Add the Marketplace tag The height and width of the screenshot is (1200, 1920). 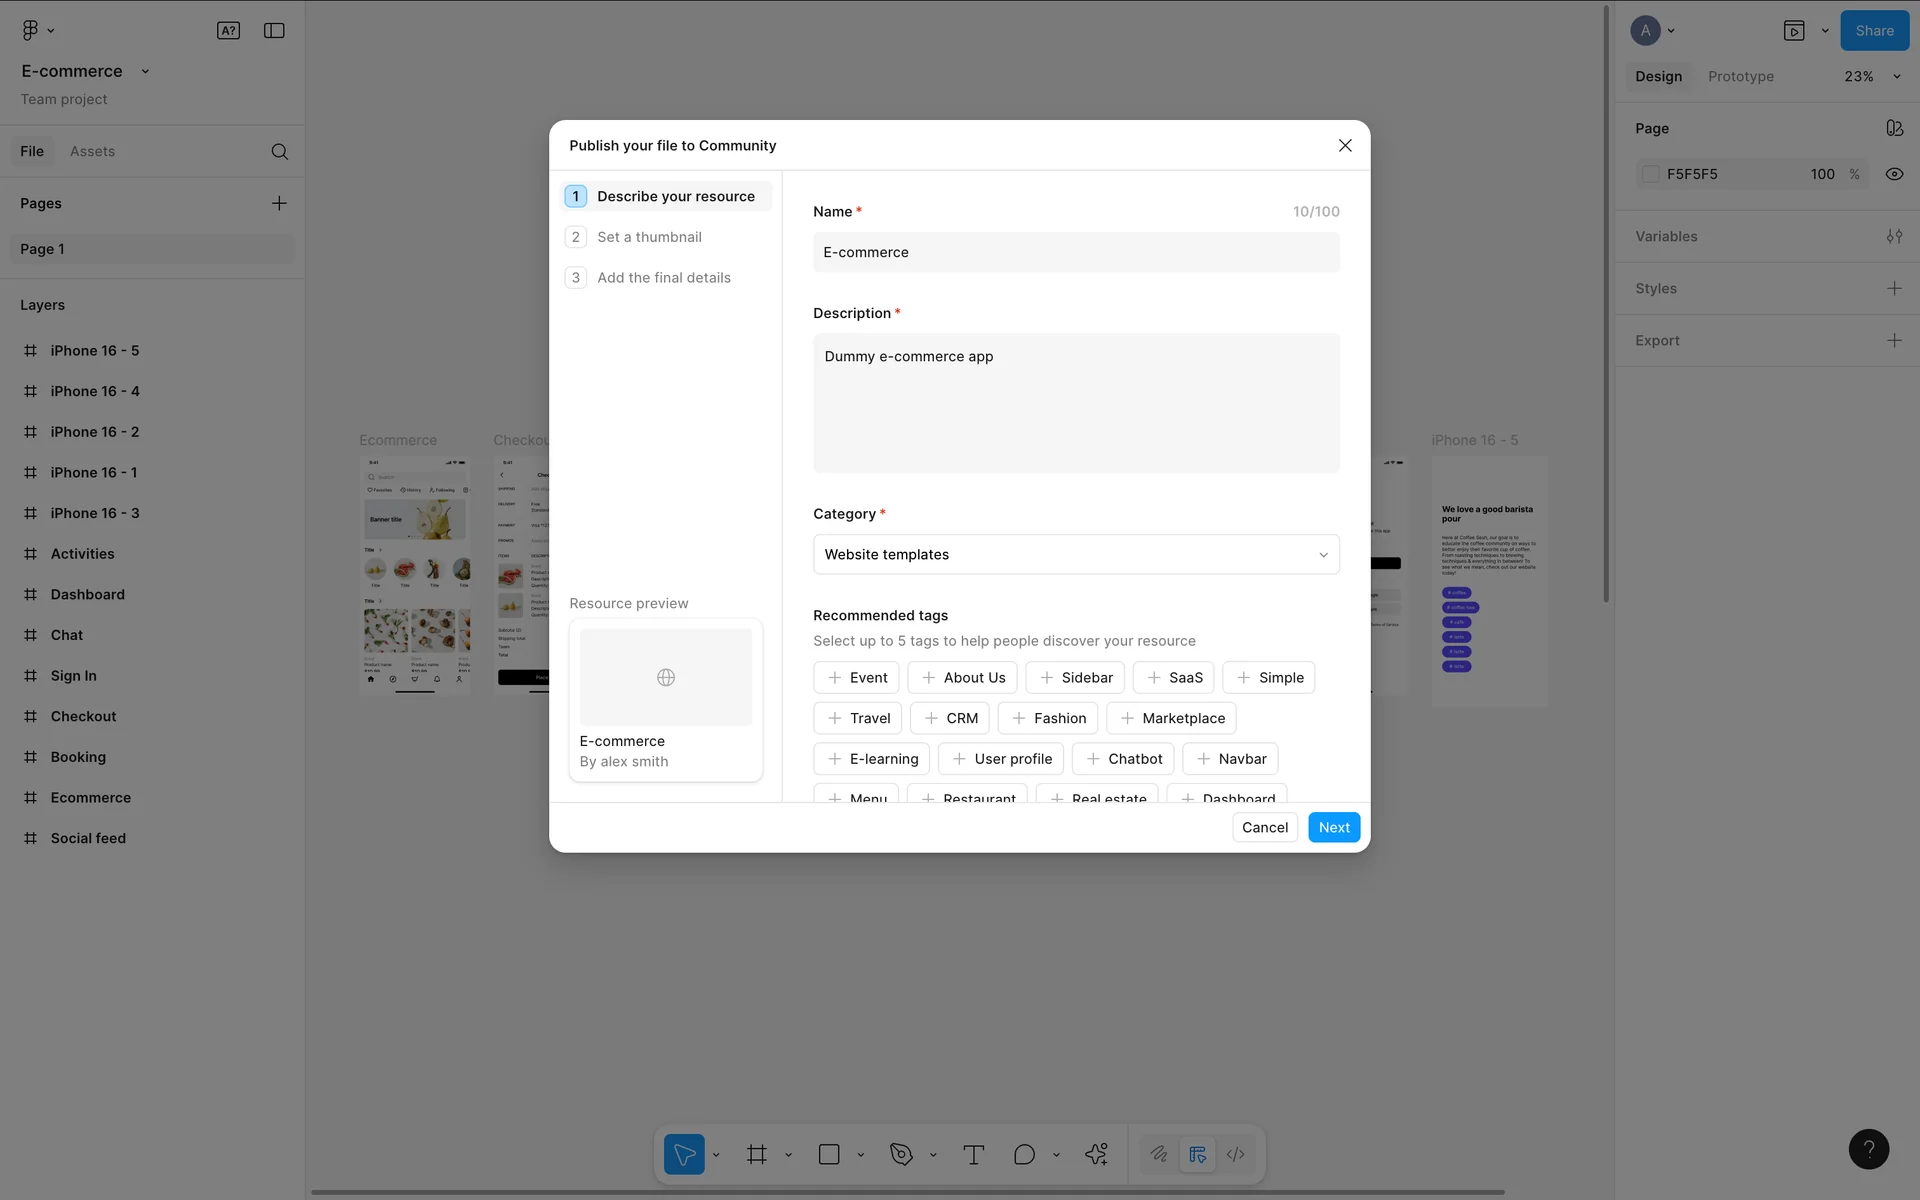point(1172,718)
